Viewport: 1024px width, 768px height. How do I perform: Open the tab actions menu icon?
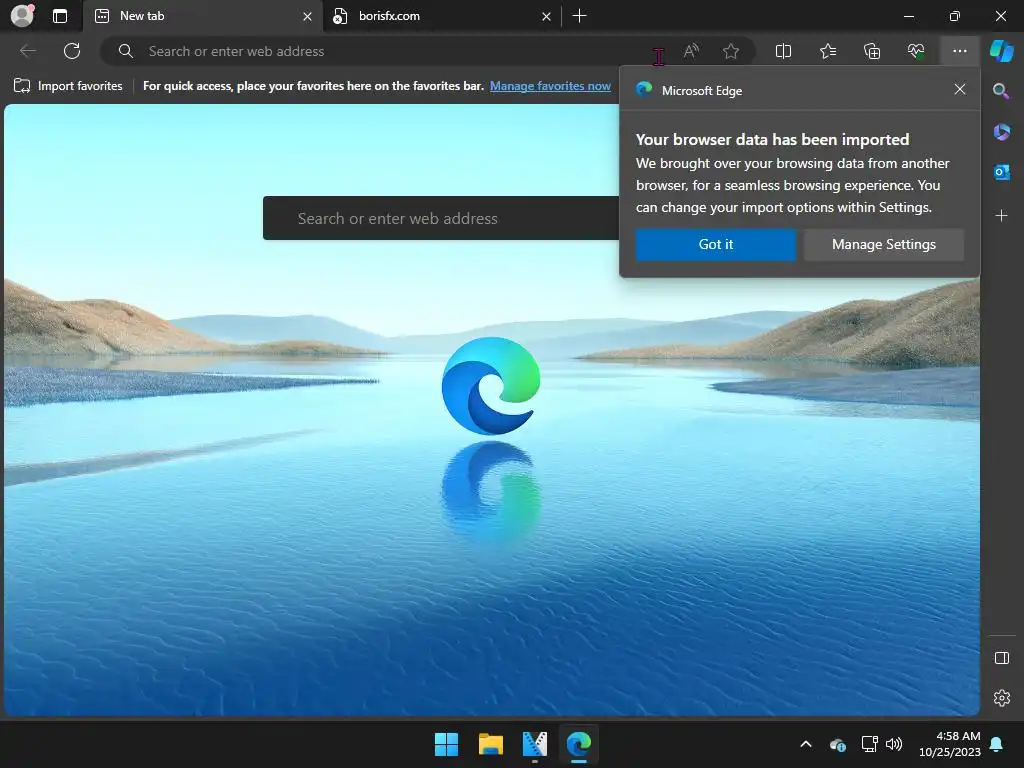click(60, 16)
